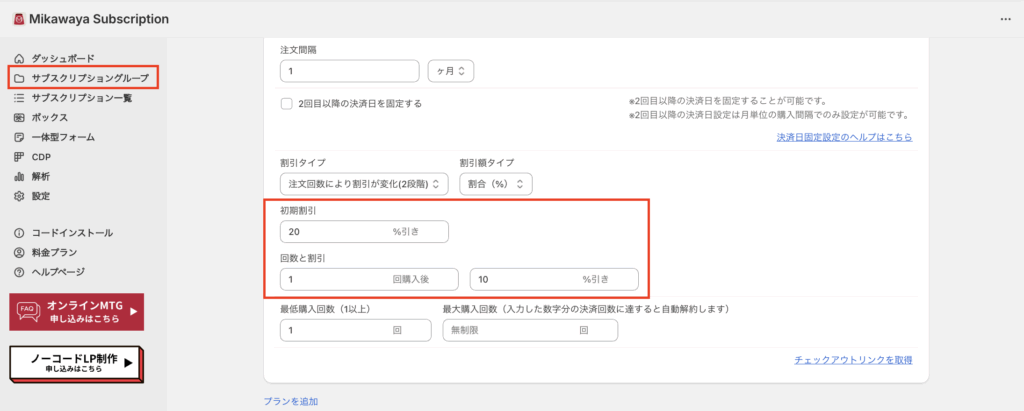Click the CDP grid icon

(20, 157)
